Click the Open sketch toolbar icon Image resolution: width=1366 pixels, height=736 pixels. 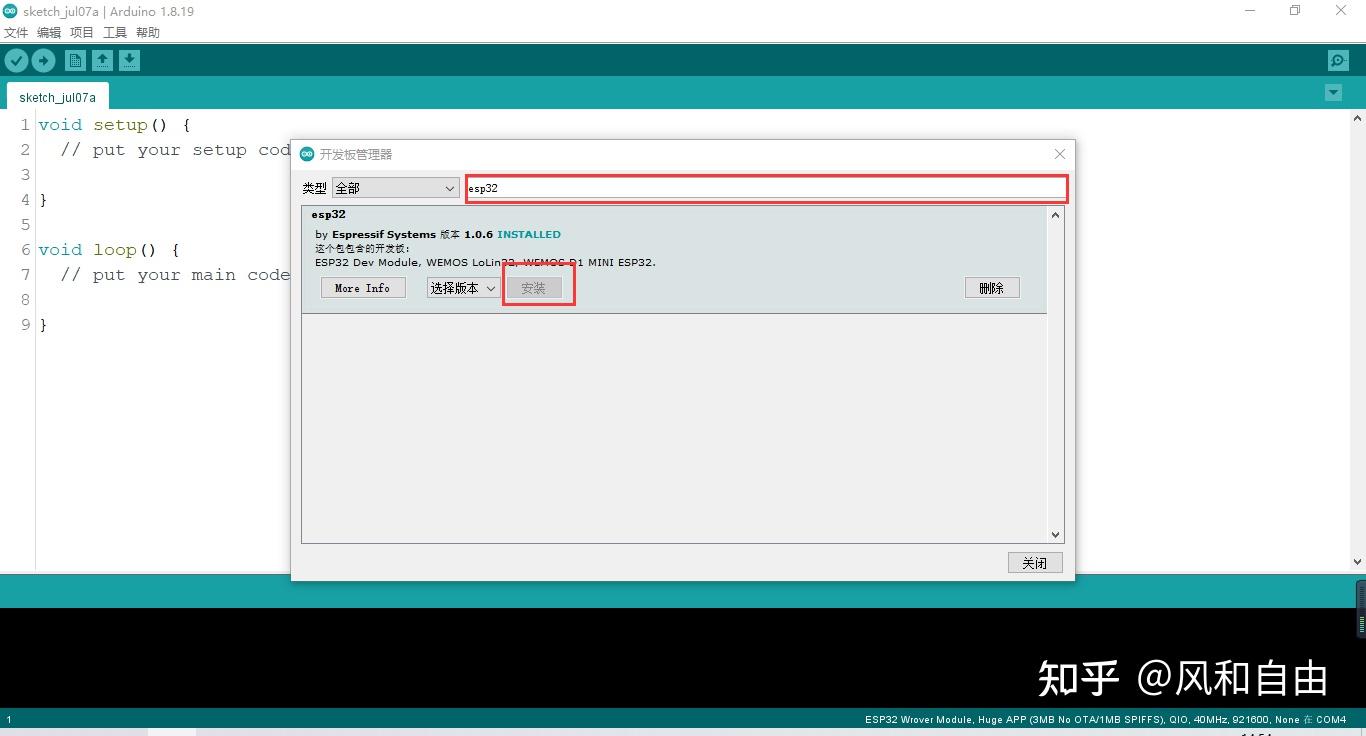tap(102, 60)
